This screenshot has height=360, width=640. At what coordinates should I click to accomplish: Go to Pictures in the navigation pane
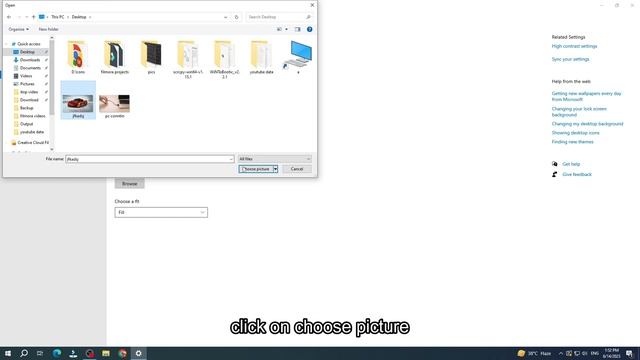(x=27, y=84)
